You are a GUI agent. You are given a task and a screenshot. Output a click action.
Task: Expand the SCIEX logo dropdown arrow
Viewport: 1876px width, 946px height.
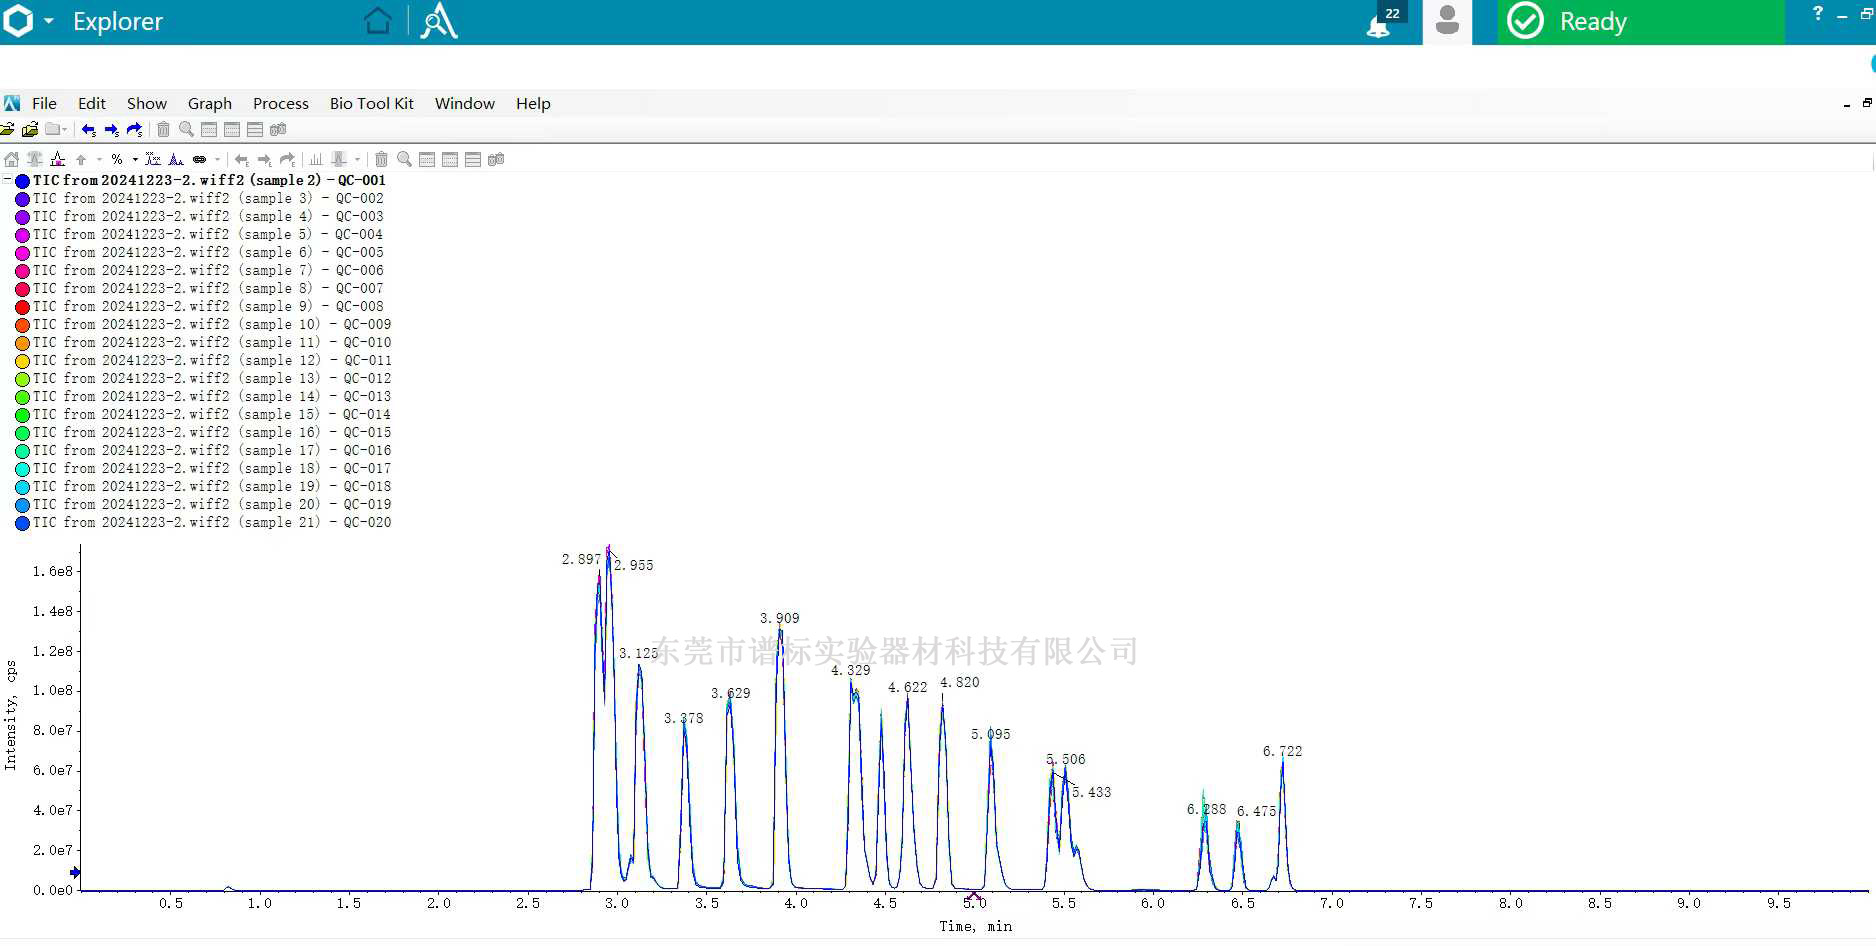(48, 21)
